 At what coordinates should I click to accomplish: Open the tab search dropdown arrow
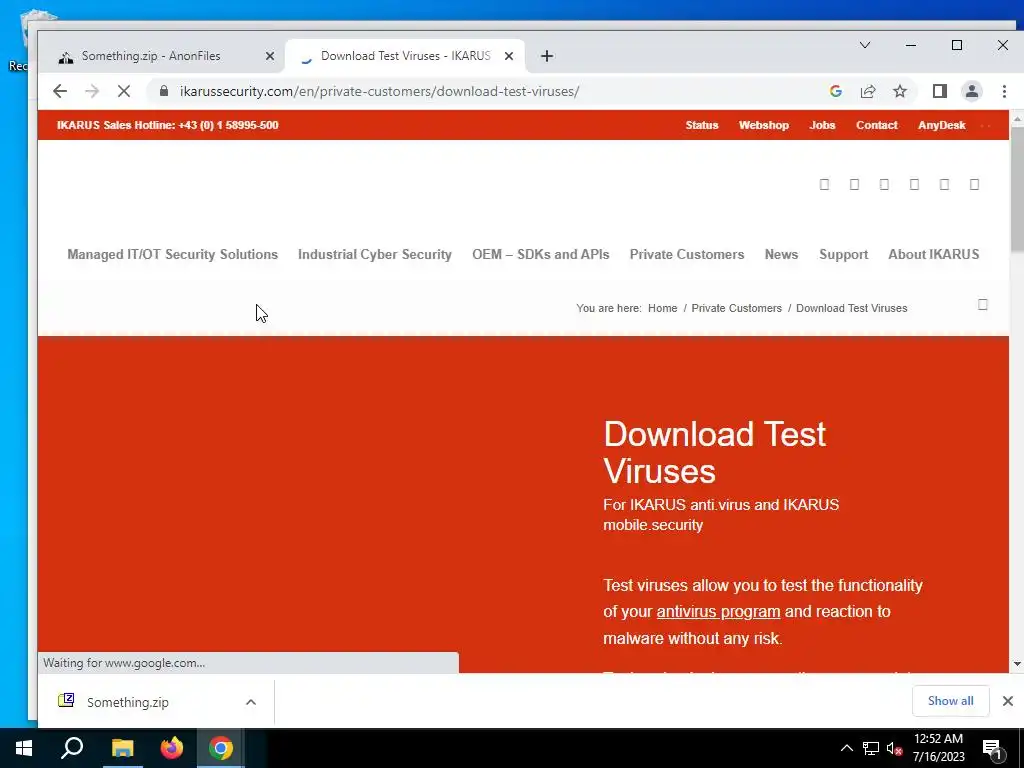coord(865,45)
